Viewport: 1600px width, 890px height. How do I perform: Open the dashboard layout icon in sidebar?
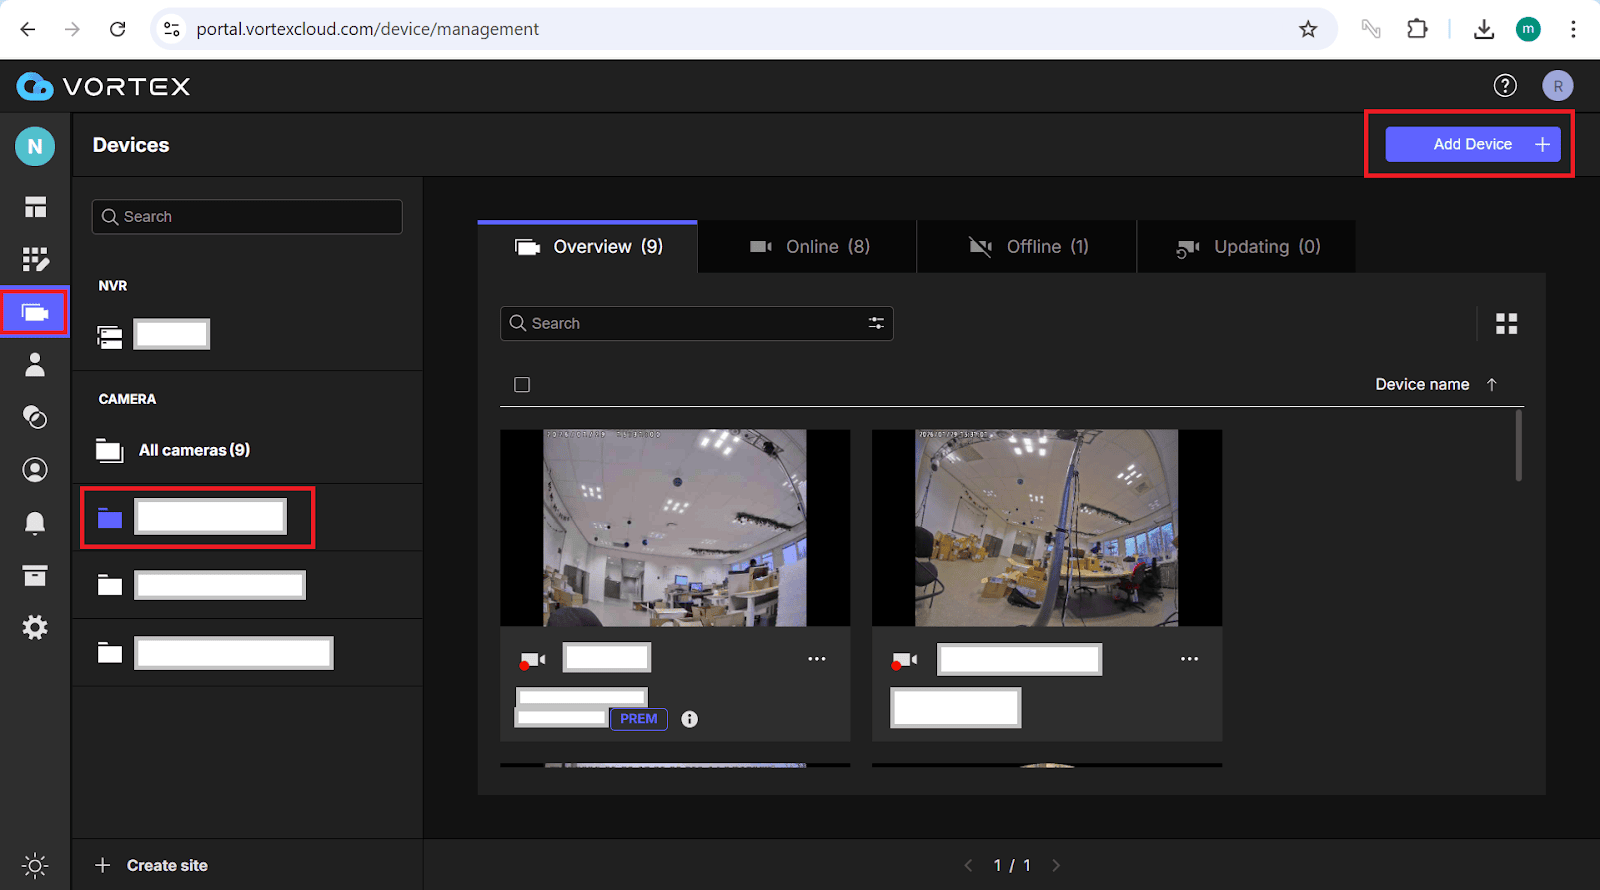point(35,207)
